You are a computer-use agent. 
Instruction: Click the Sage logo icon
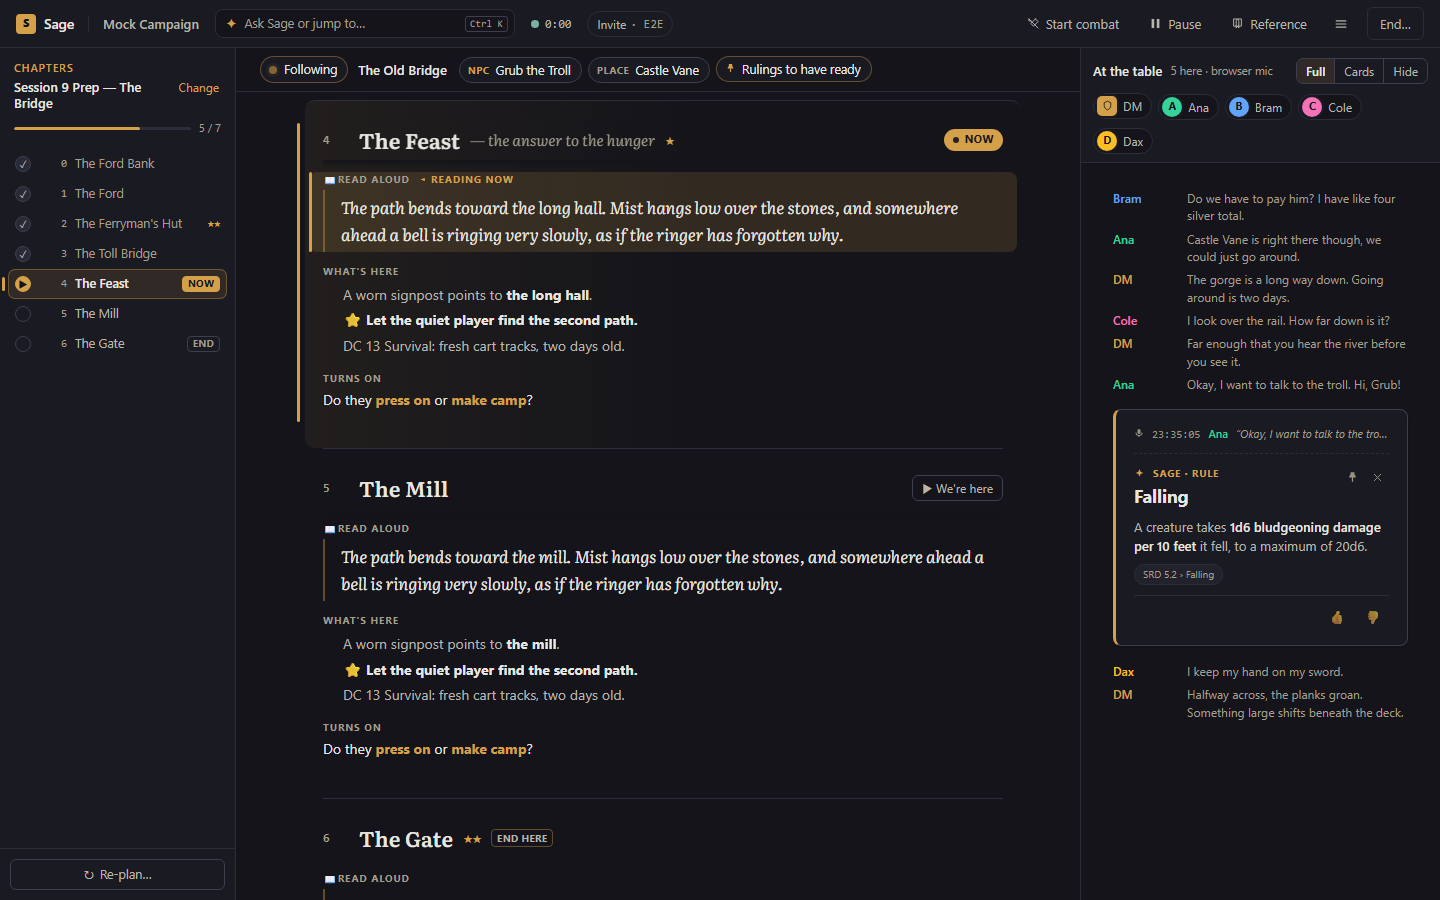coord(26,24)
